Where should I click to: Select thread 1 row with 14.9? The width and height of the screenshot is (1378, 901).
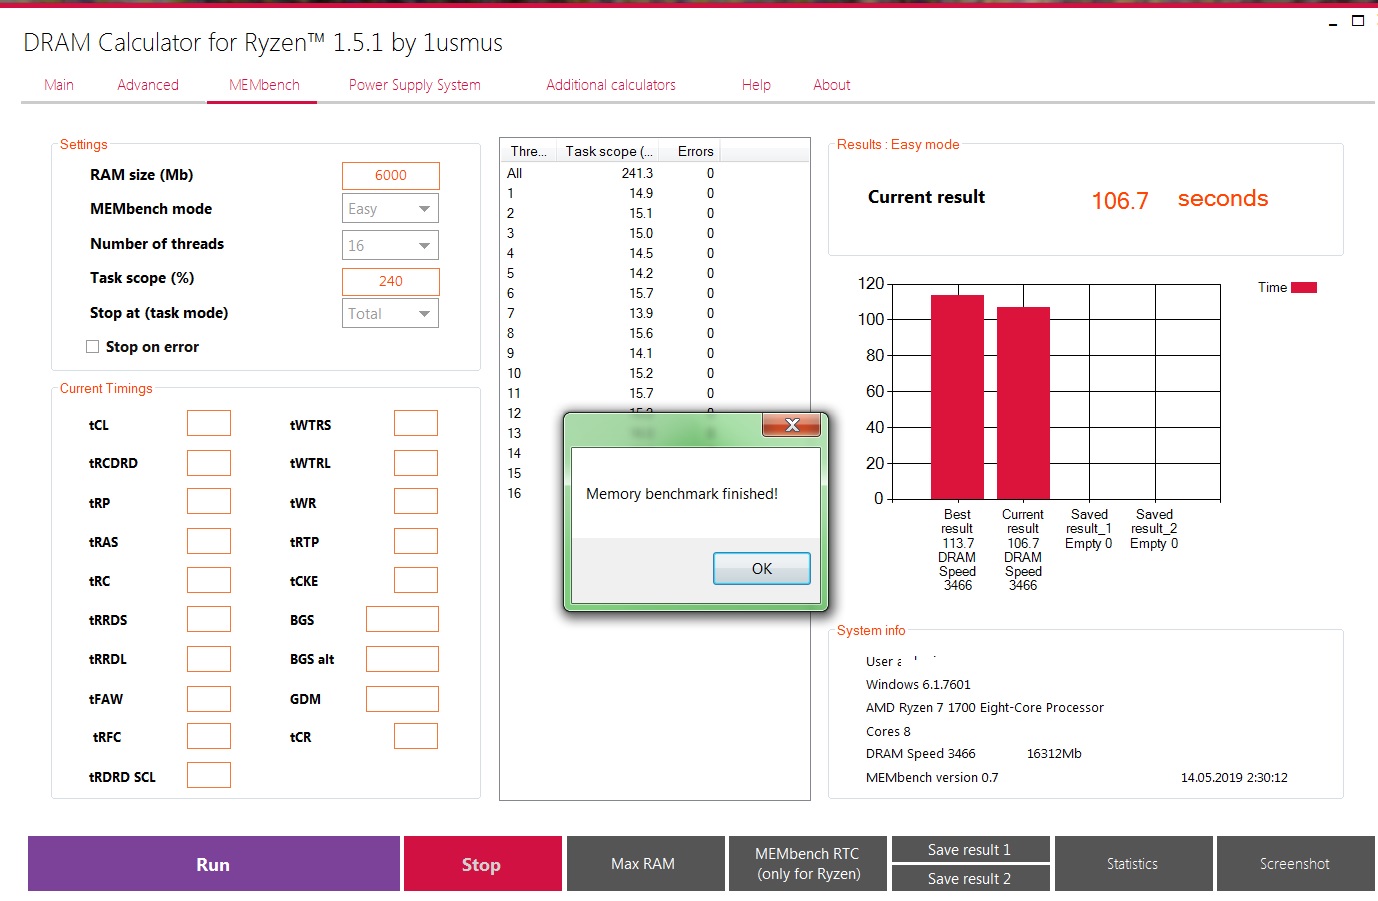coord(610,193)
